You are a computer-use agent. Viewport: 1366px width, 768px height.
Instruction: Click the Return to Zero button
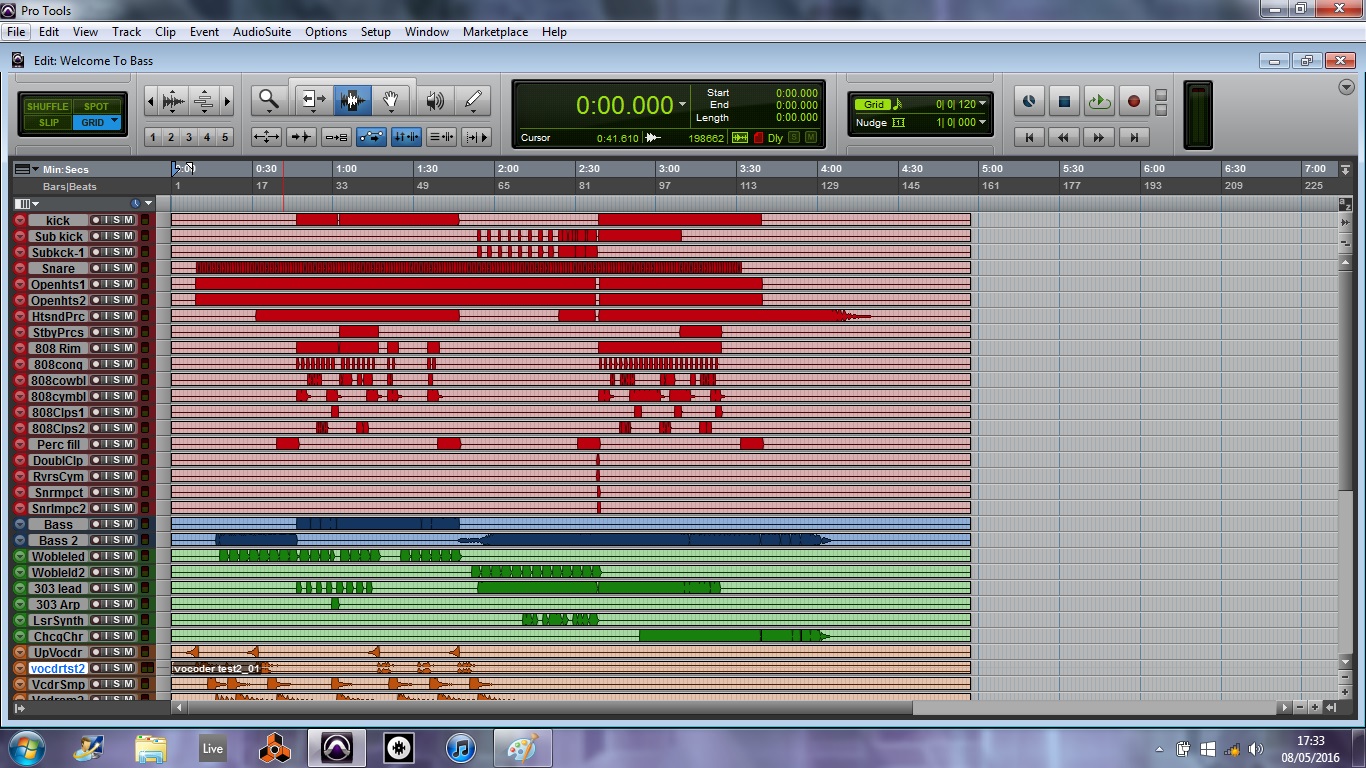click(1029, 137)
